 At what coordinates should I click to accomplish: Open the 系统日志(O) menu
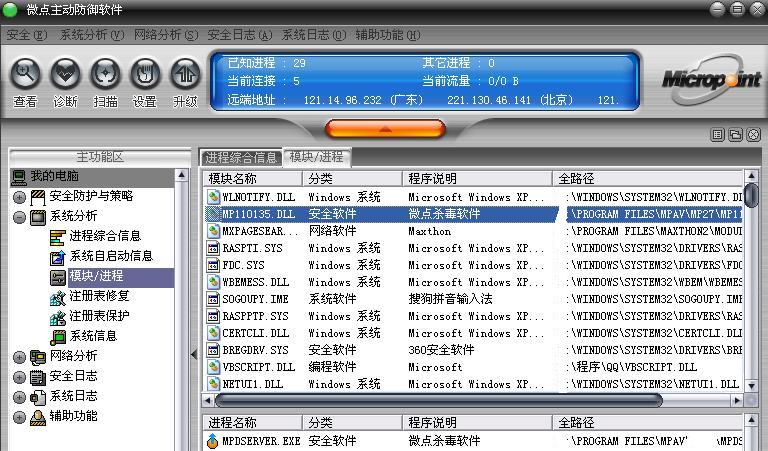tap(314, 35)
